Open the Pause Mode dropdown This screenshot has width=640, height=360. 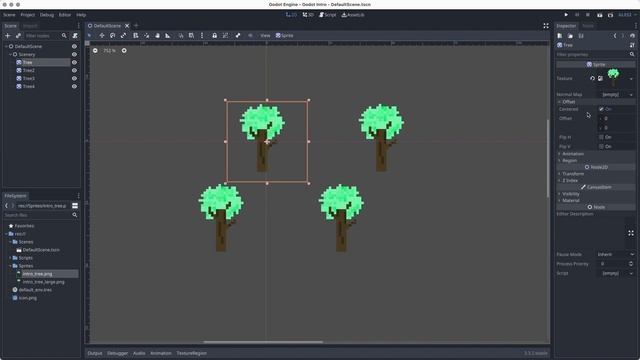(x=616, y=254)
